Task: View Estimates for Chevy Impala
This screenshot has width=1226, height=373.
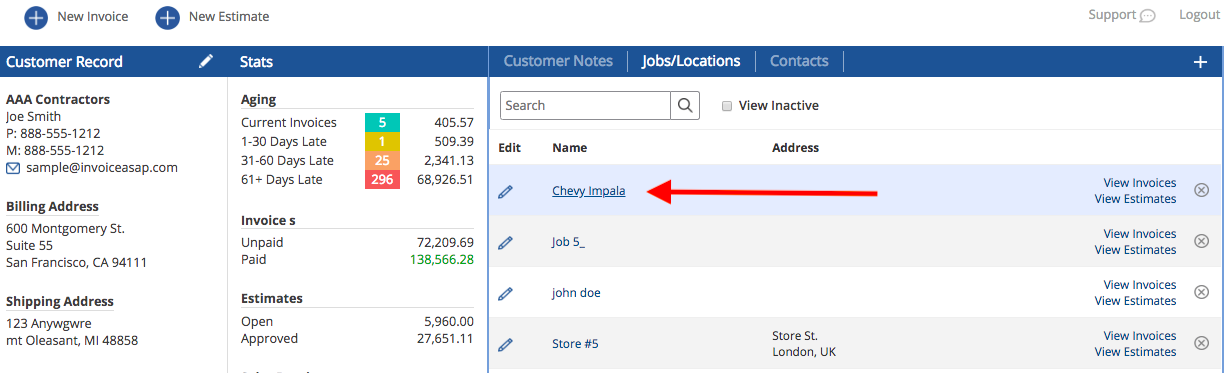Action: (x=1135, y=199)
